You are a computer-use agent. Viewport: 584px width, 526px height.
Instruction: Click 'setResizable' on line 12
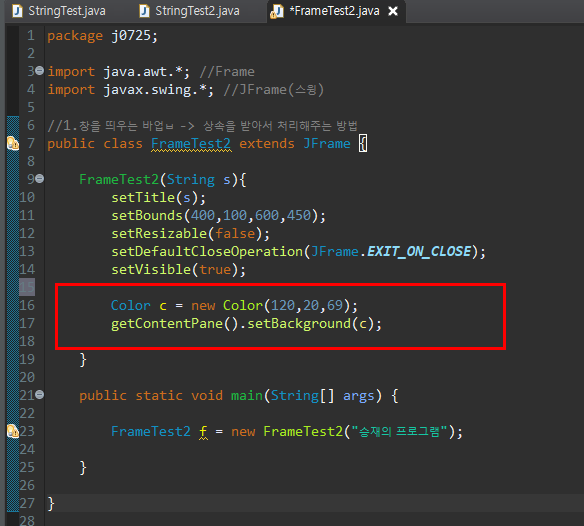[x=159, y=234]
